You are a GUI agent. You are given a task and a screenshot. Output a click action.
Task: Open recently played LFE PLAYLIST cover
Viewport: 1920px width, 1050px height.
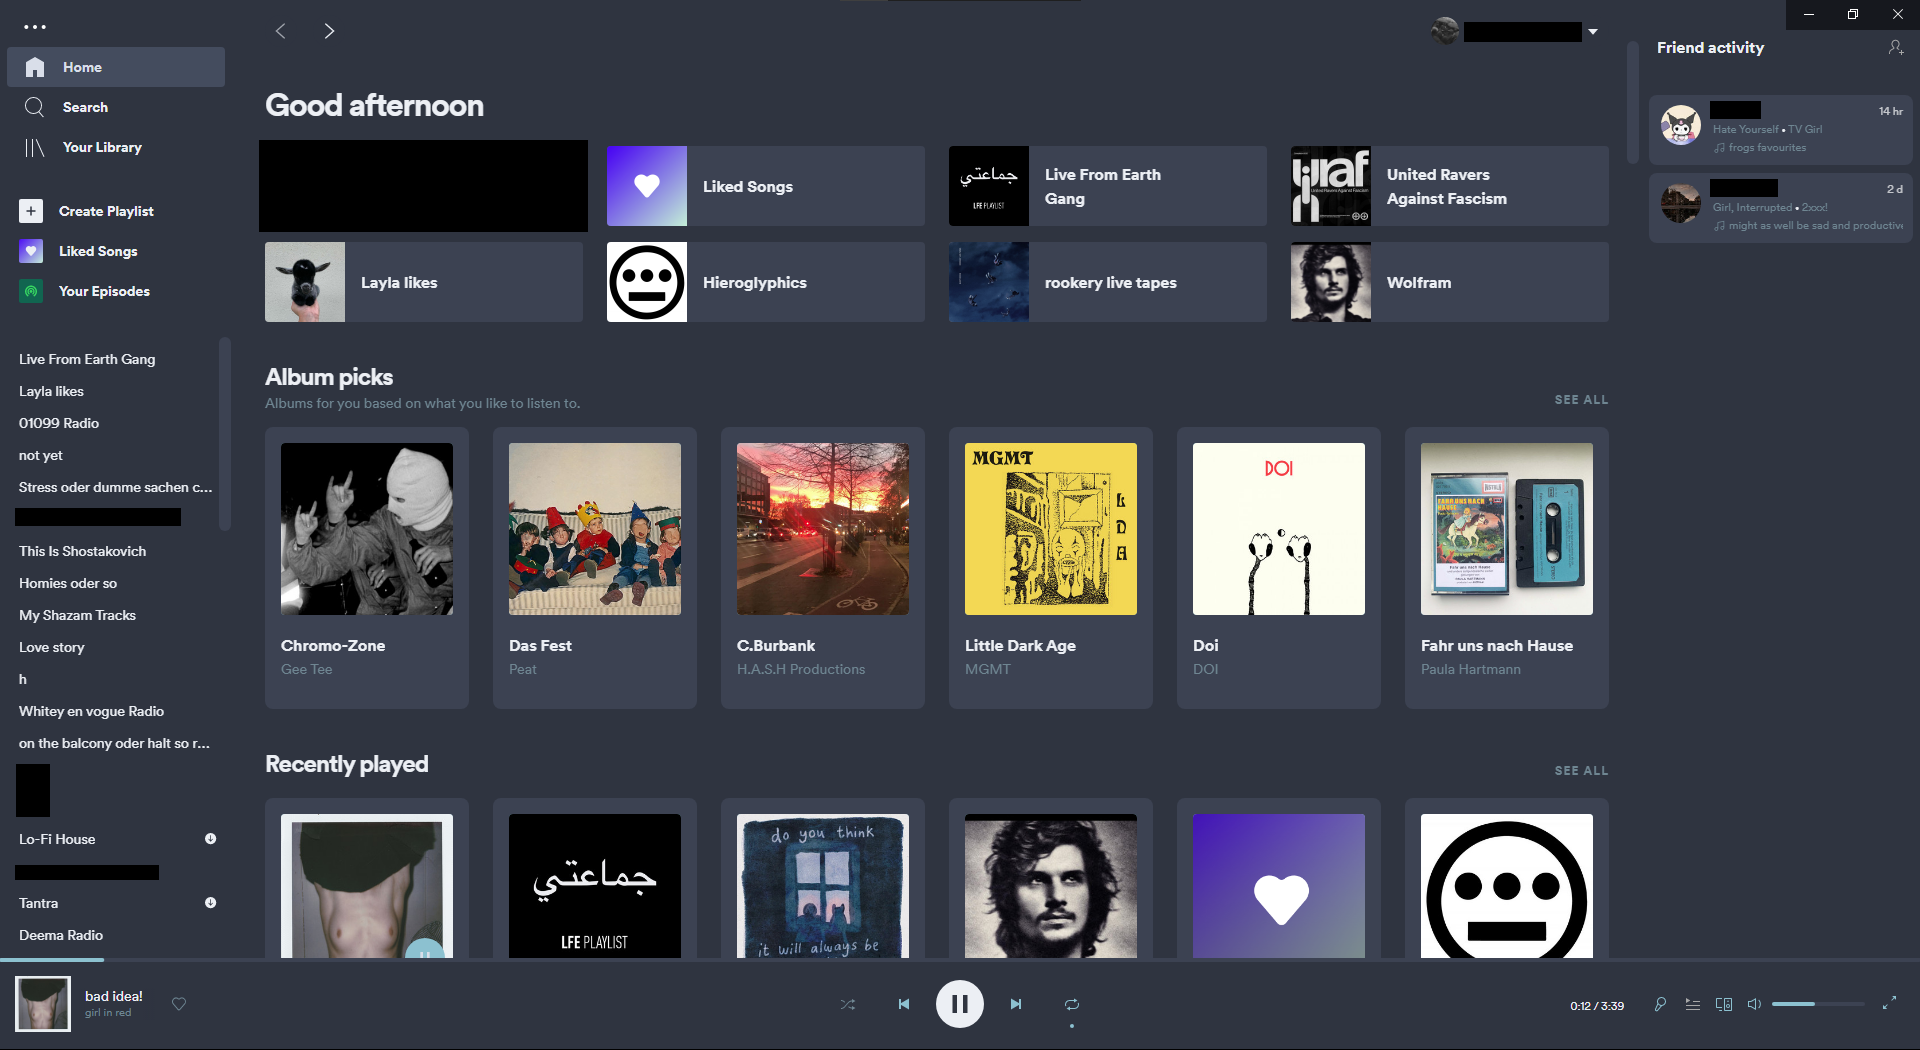pyautogui.click(x=595, y=886)
